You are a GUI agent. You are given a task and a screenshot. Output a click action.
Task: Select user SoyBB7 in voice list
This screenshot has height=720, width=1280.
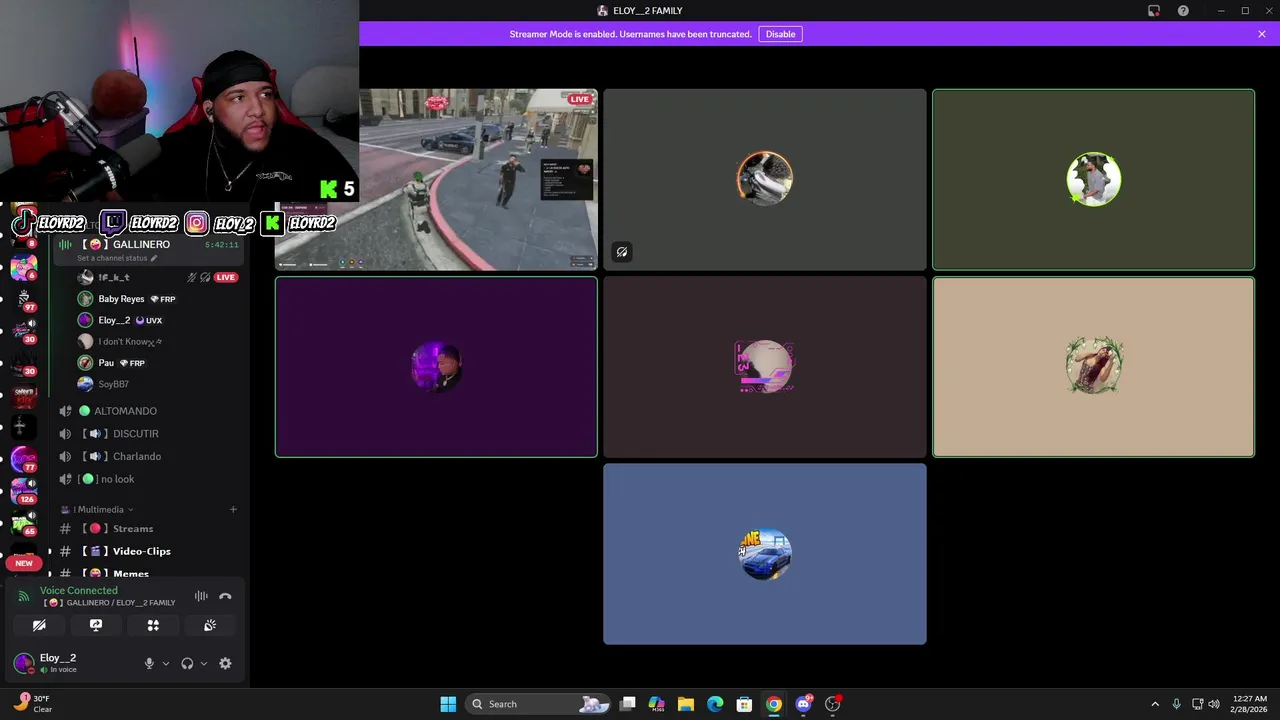point(113,384)
